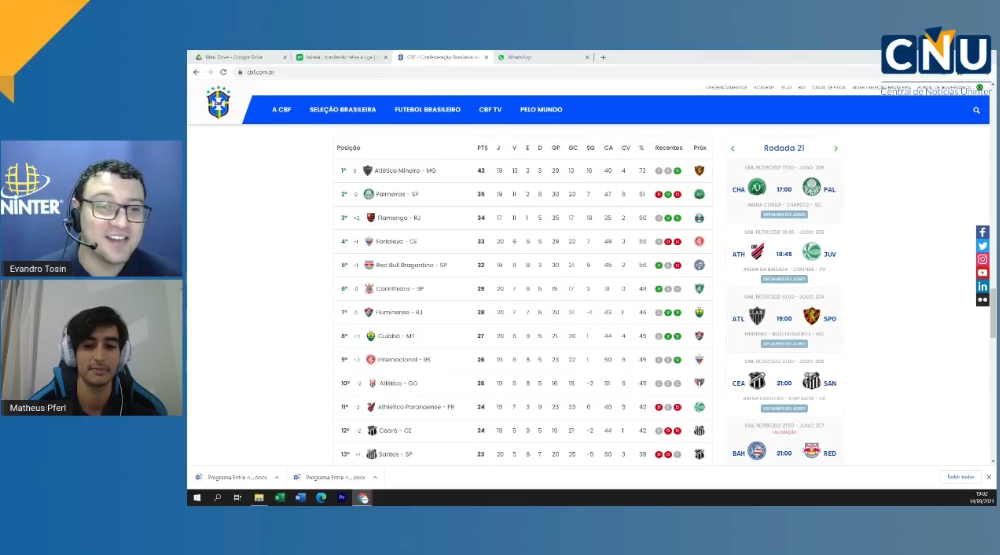The height and width of the screenshot is (555, 1000).
Task: Open CBF's YouTube channel icon
Action: coord(983,273)
